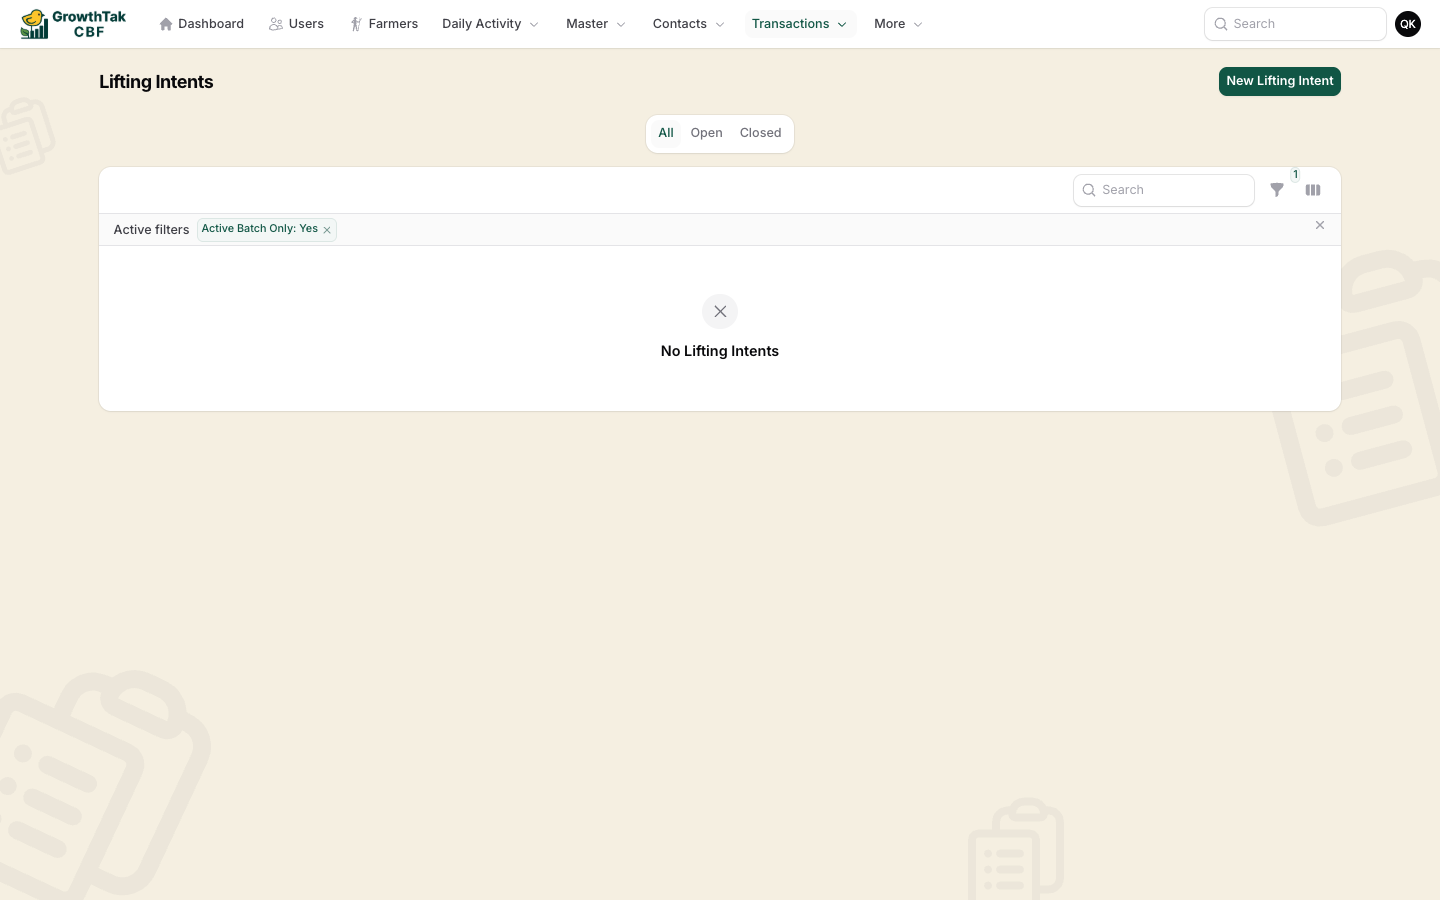Open the column settings icon
This screenshot has width=1440, height=900.
[1313, 190]
